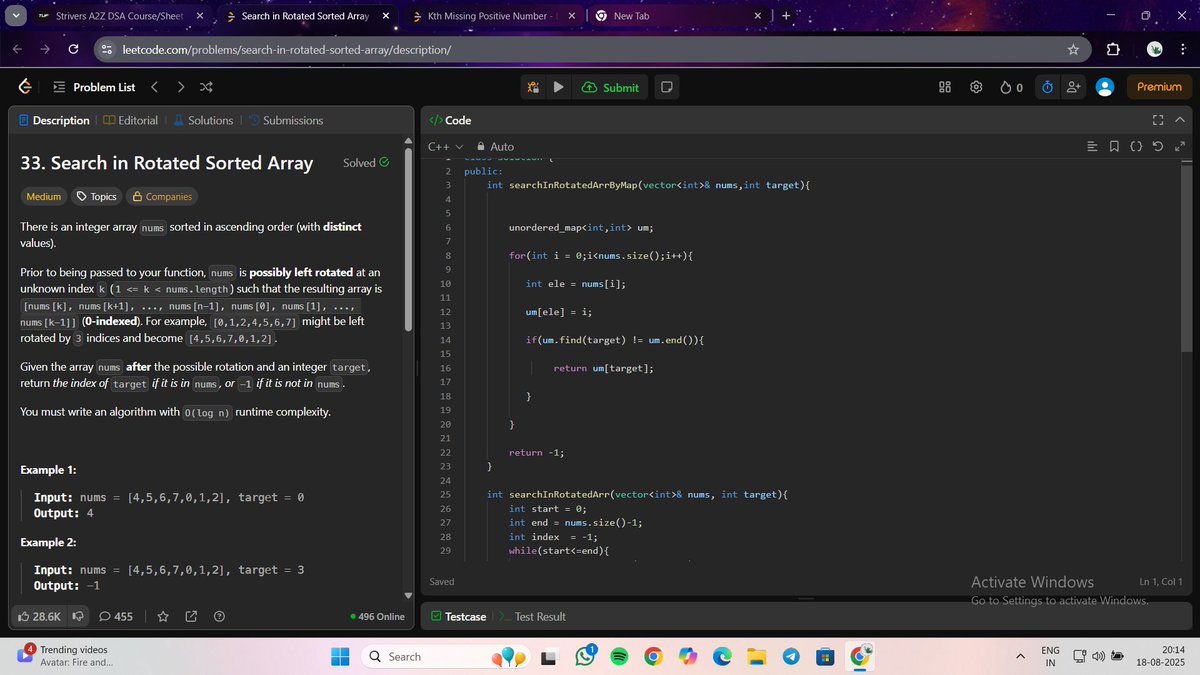Open the Windows Start menu
Screen dimensions: 1200x675
pos(340,657)
